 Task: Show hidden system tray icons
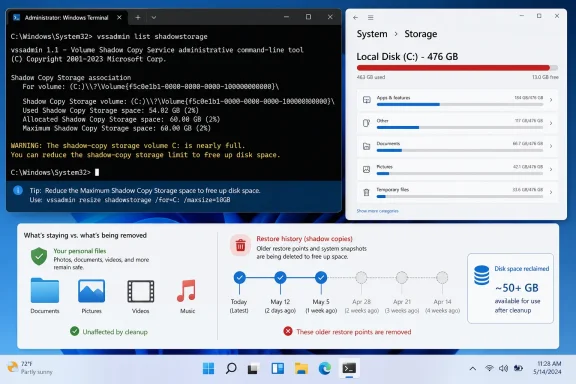pyautogui.click(x=473, y=368)
